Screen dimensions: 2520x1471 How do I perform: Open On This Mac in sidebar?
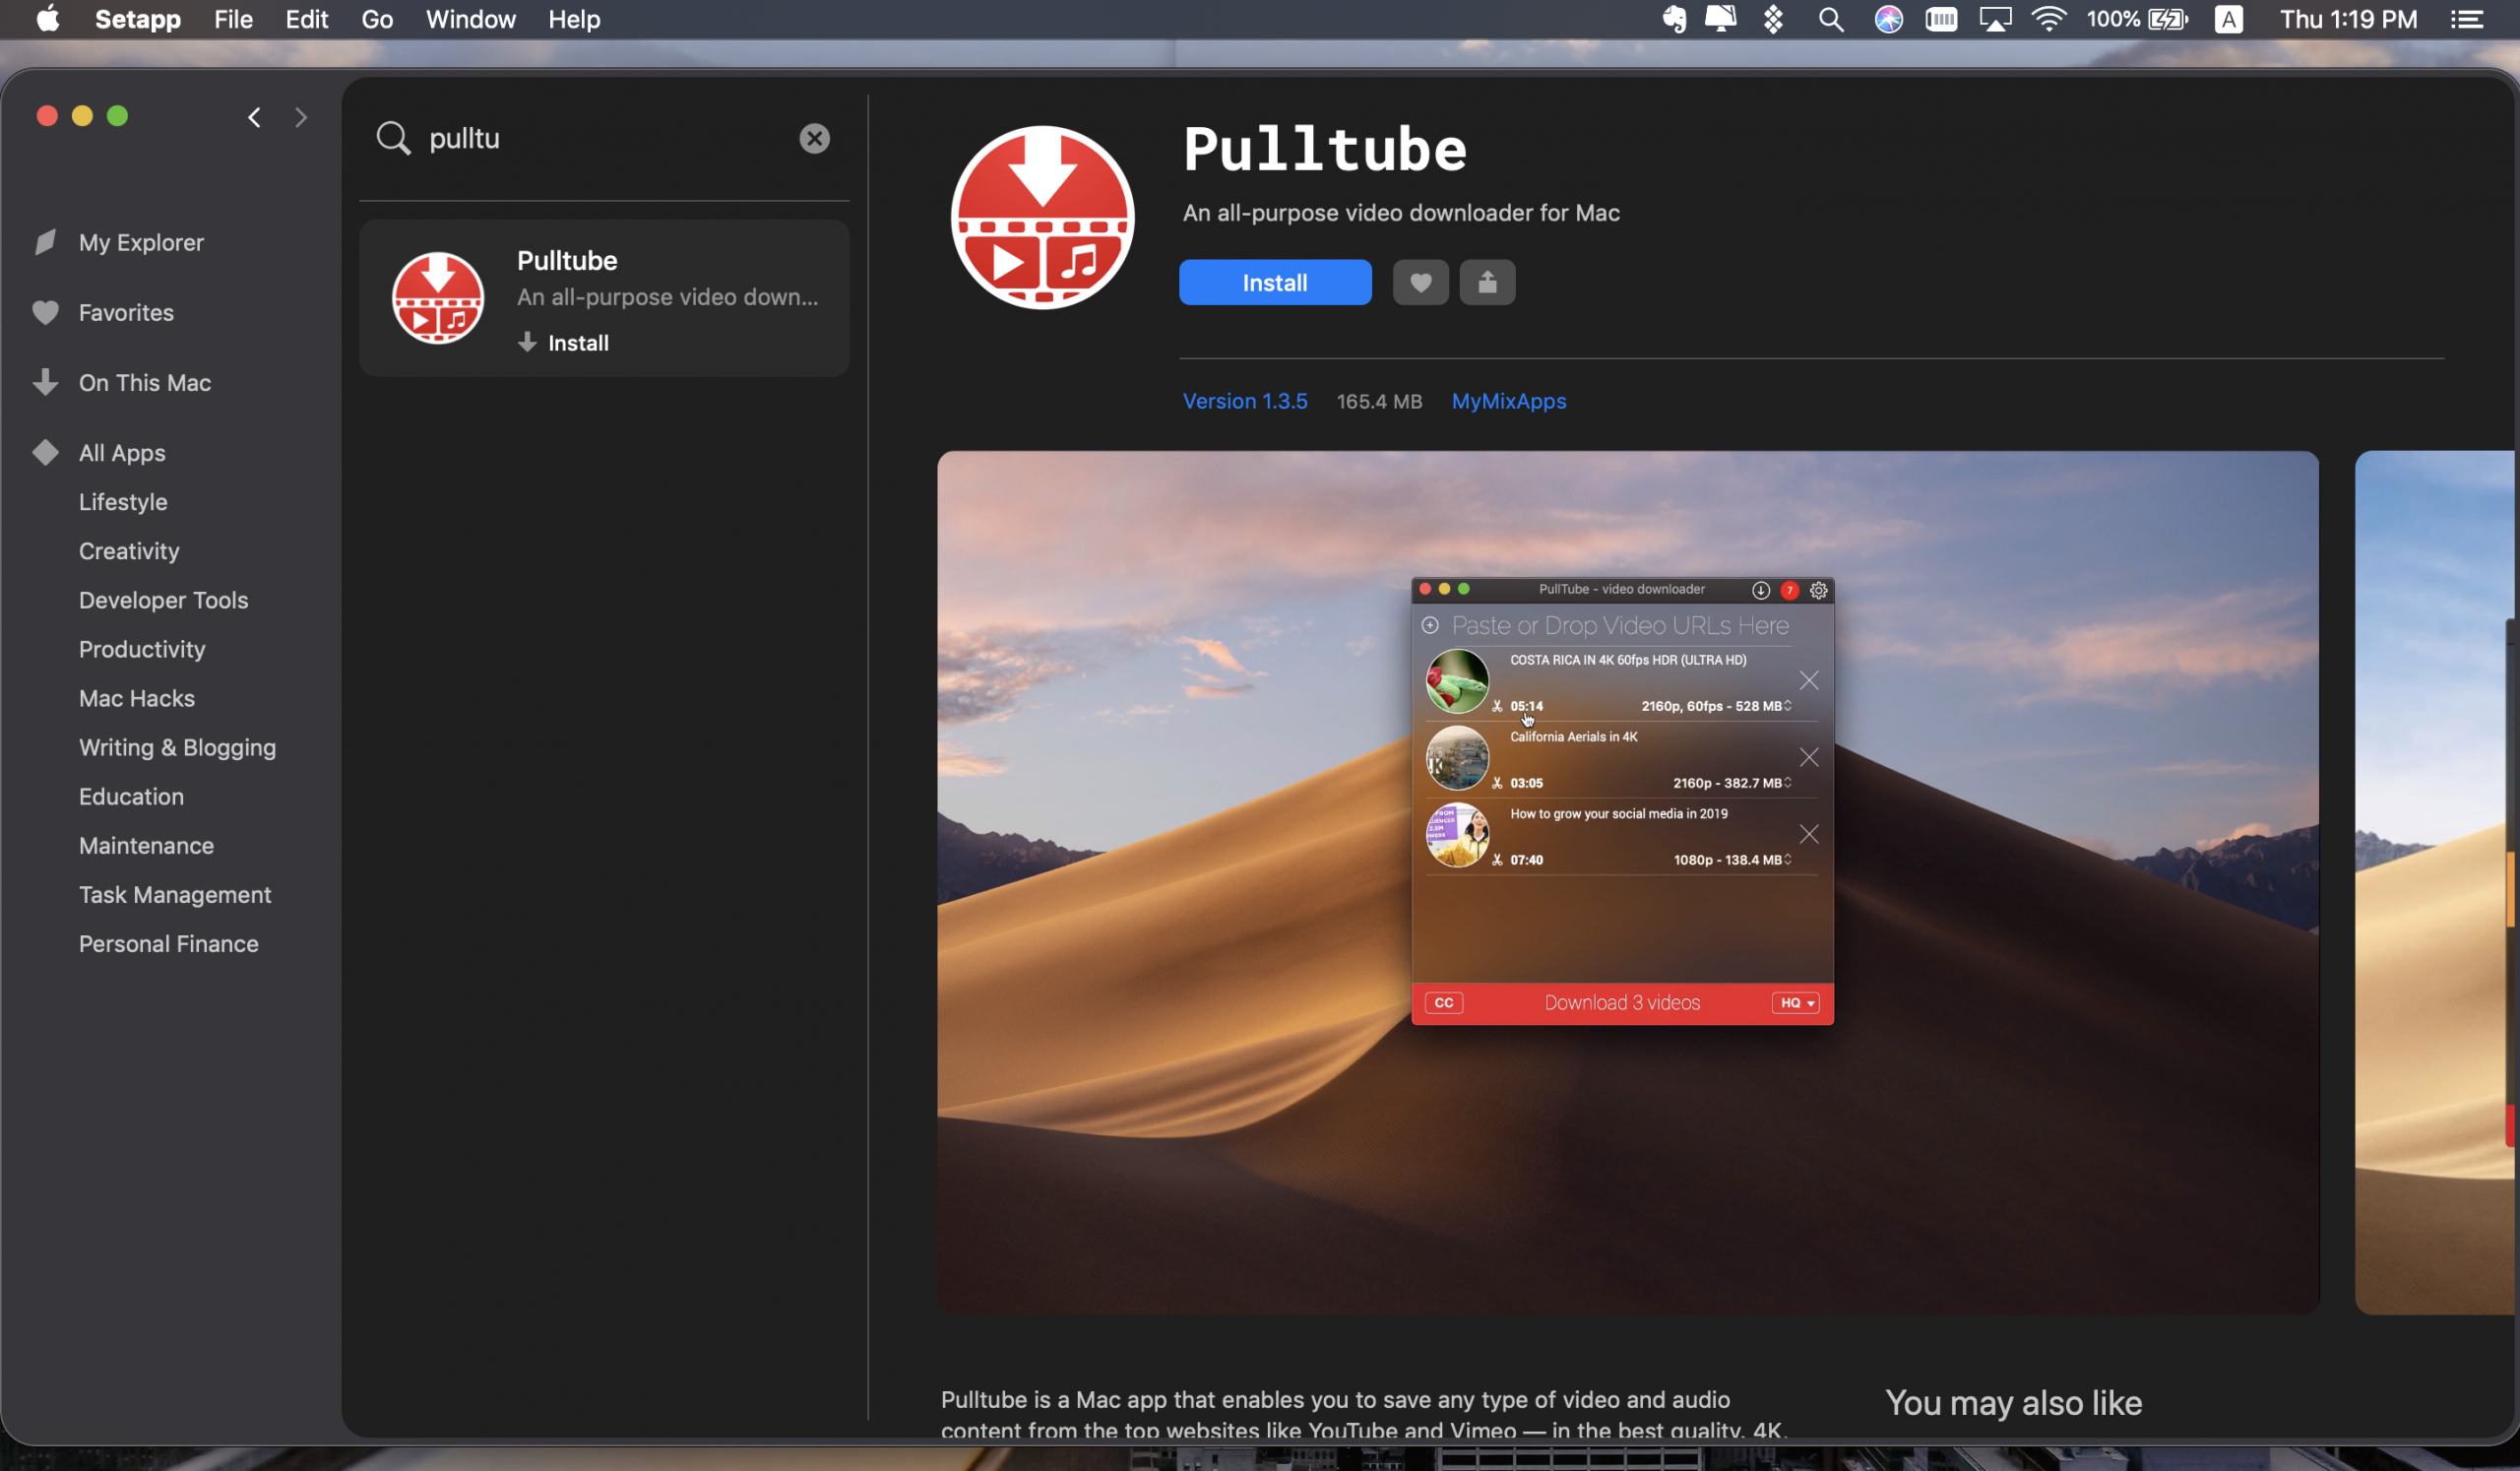(145, 382)
